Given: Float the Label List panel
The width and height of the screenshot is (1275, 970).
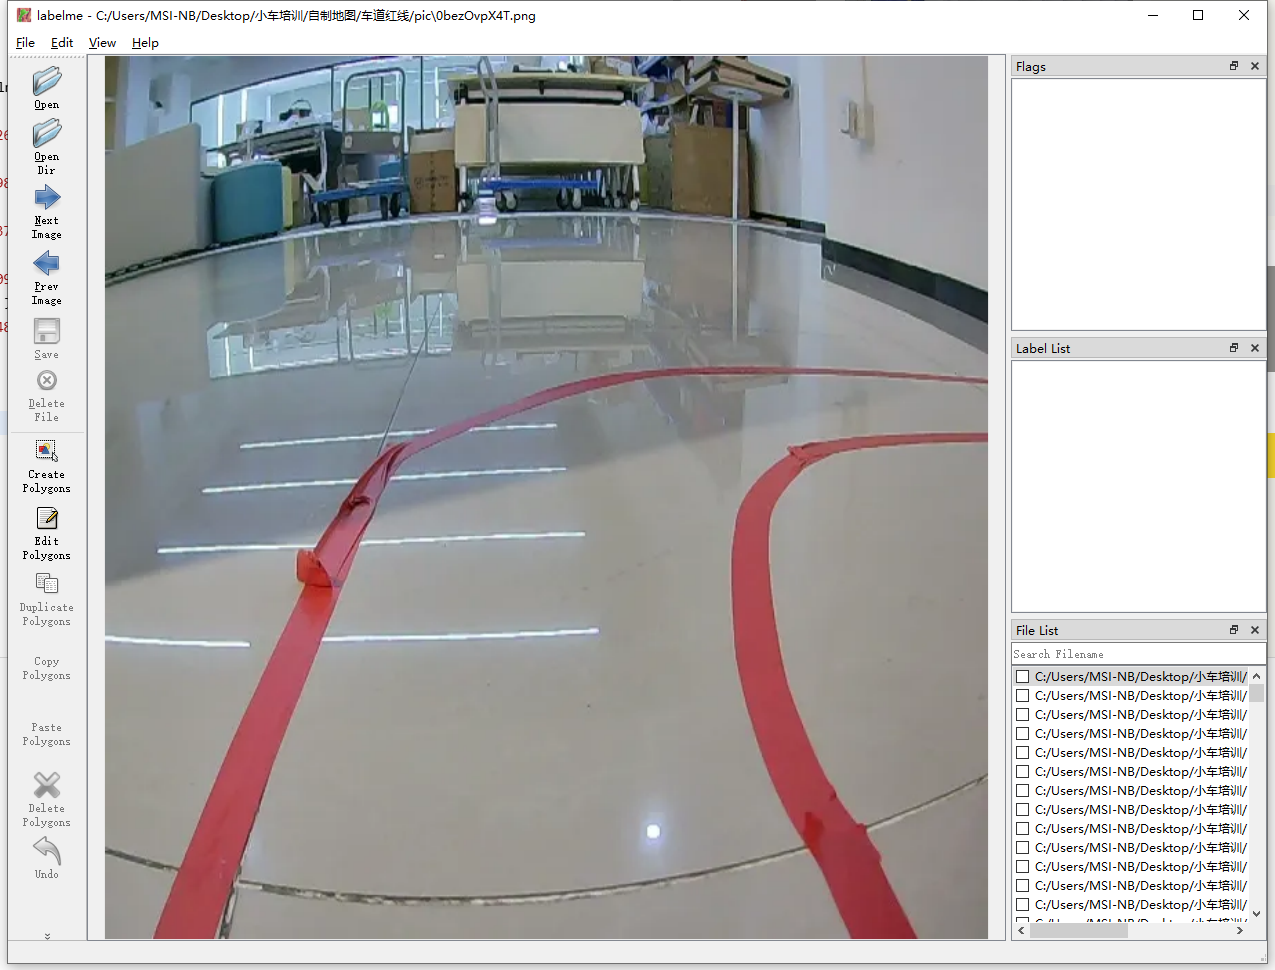Looking at the screenshot, I should (x=1234, y=348).
